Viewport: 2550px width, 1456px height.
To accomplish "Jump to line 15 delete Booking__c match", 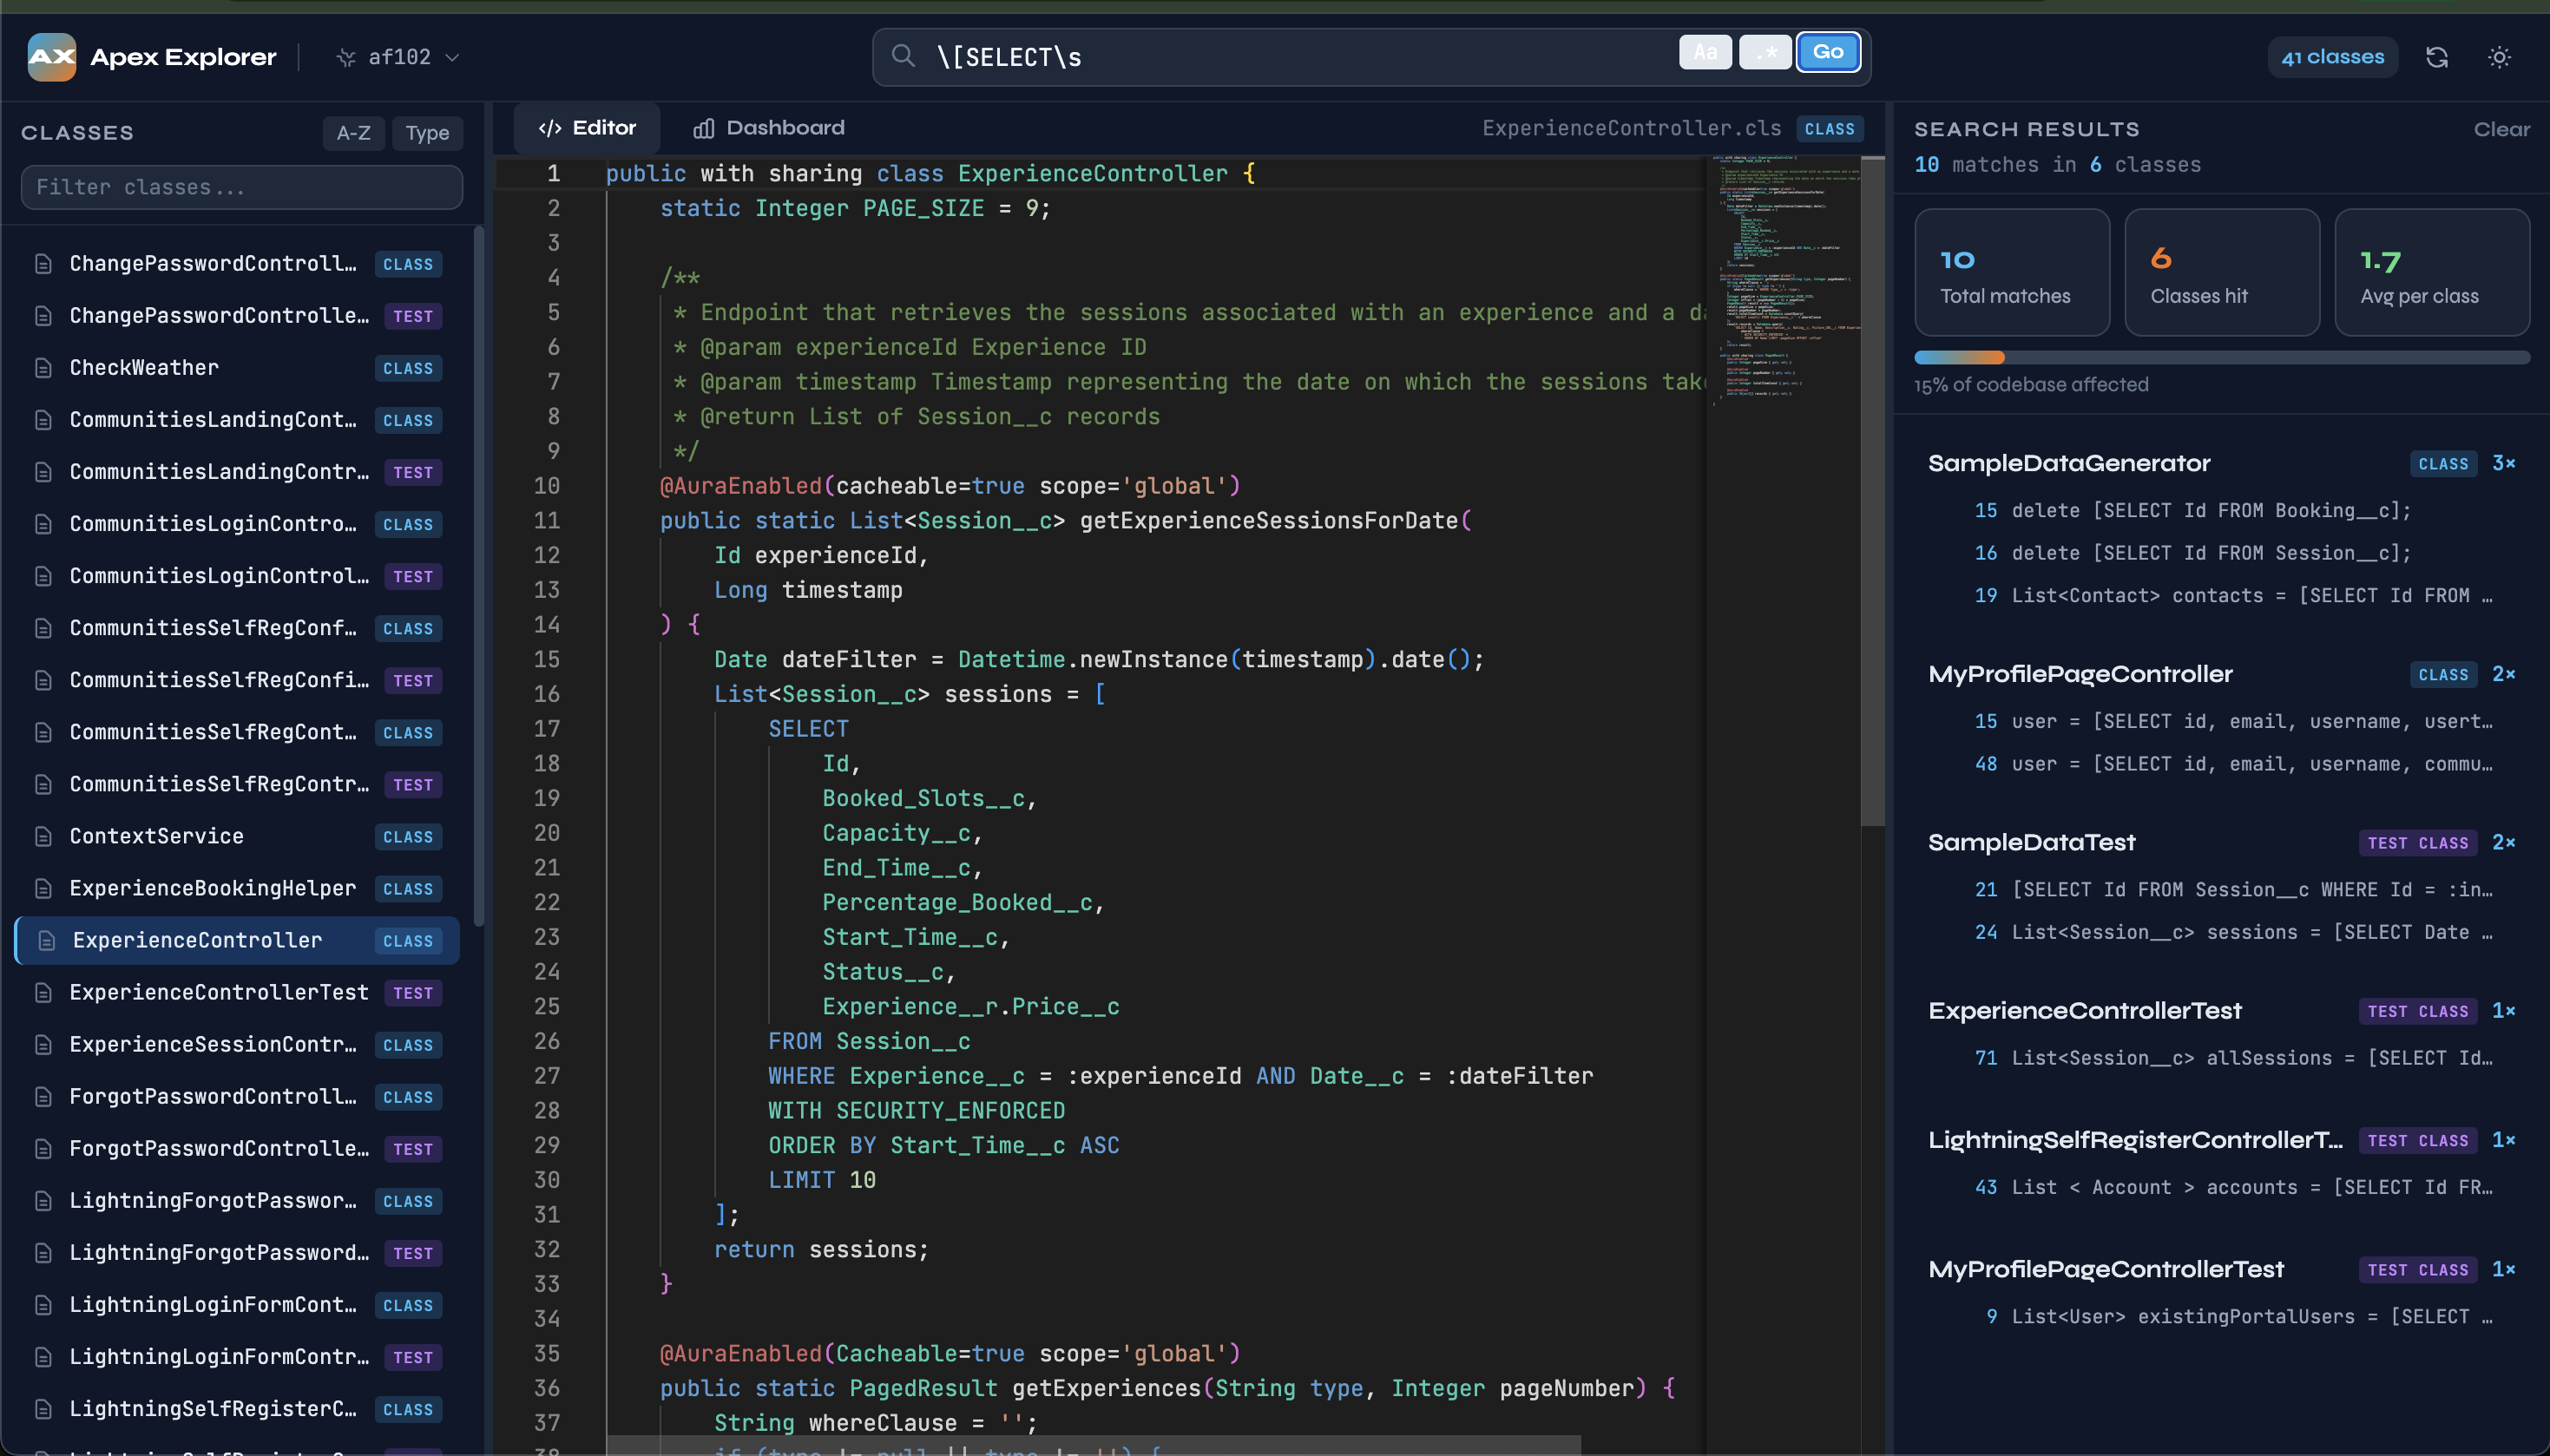I will click(2221, 510).
